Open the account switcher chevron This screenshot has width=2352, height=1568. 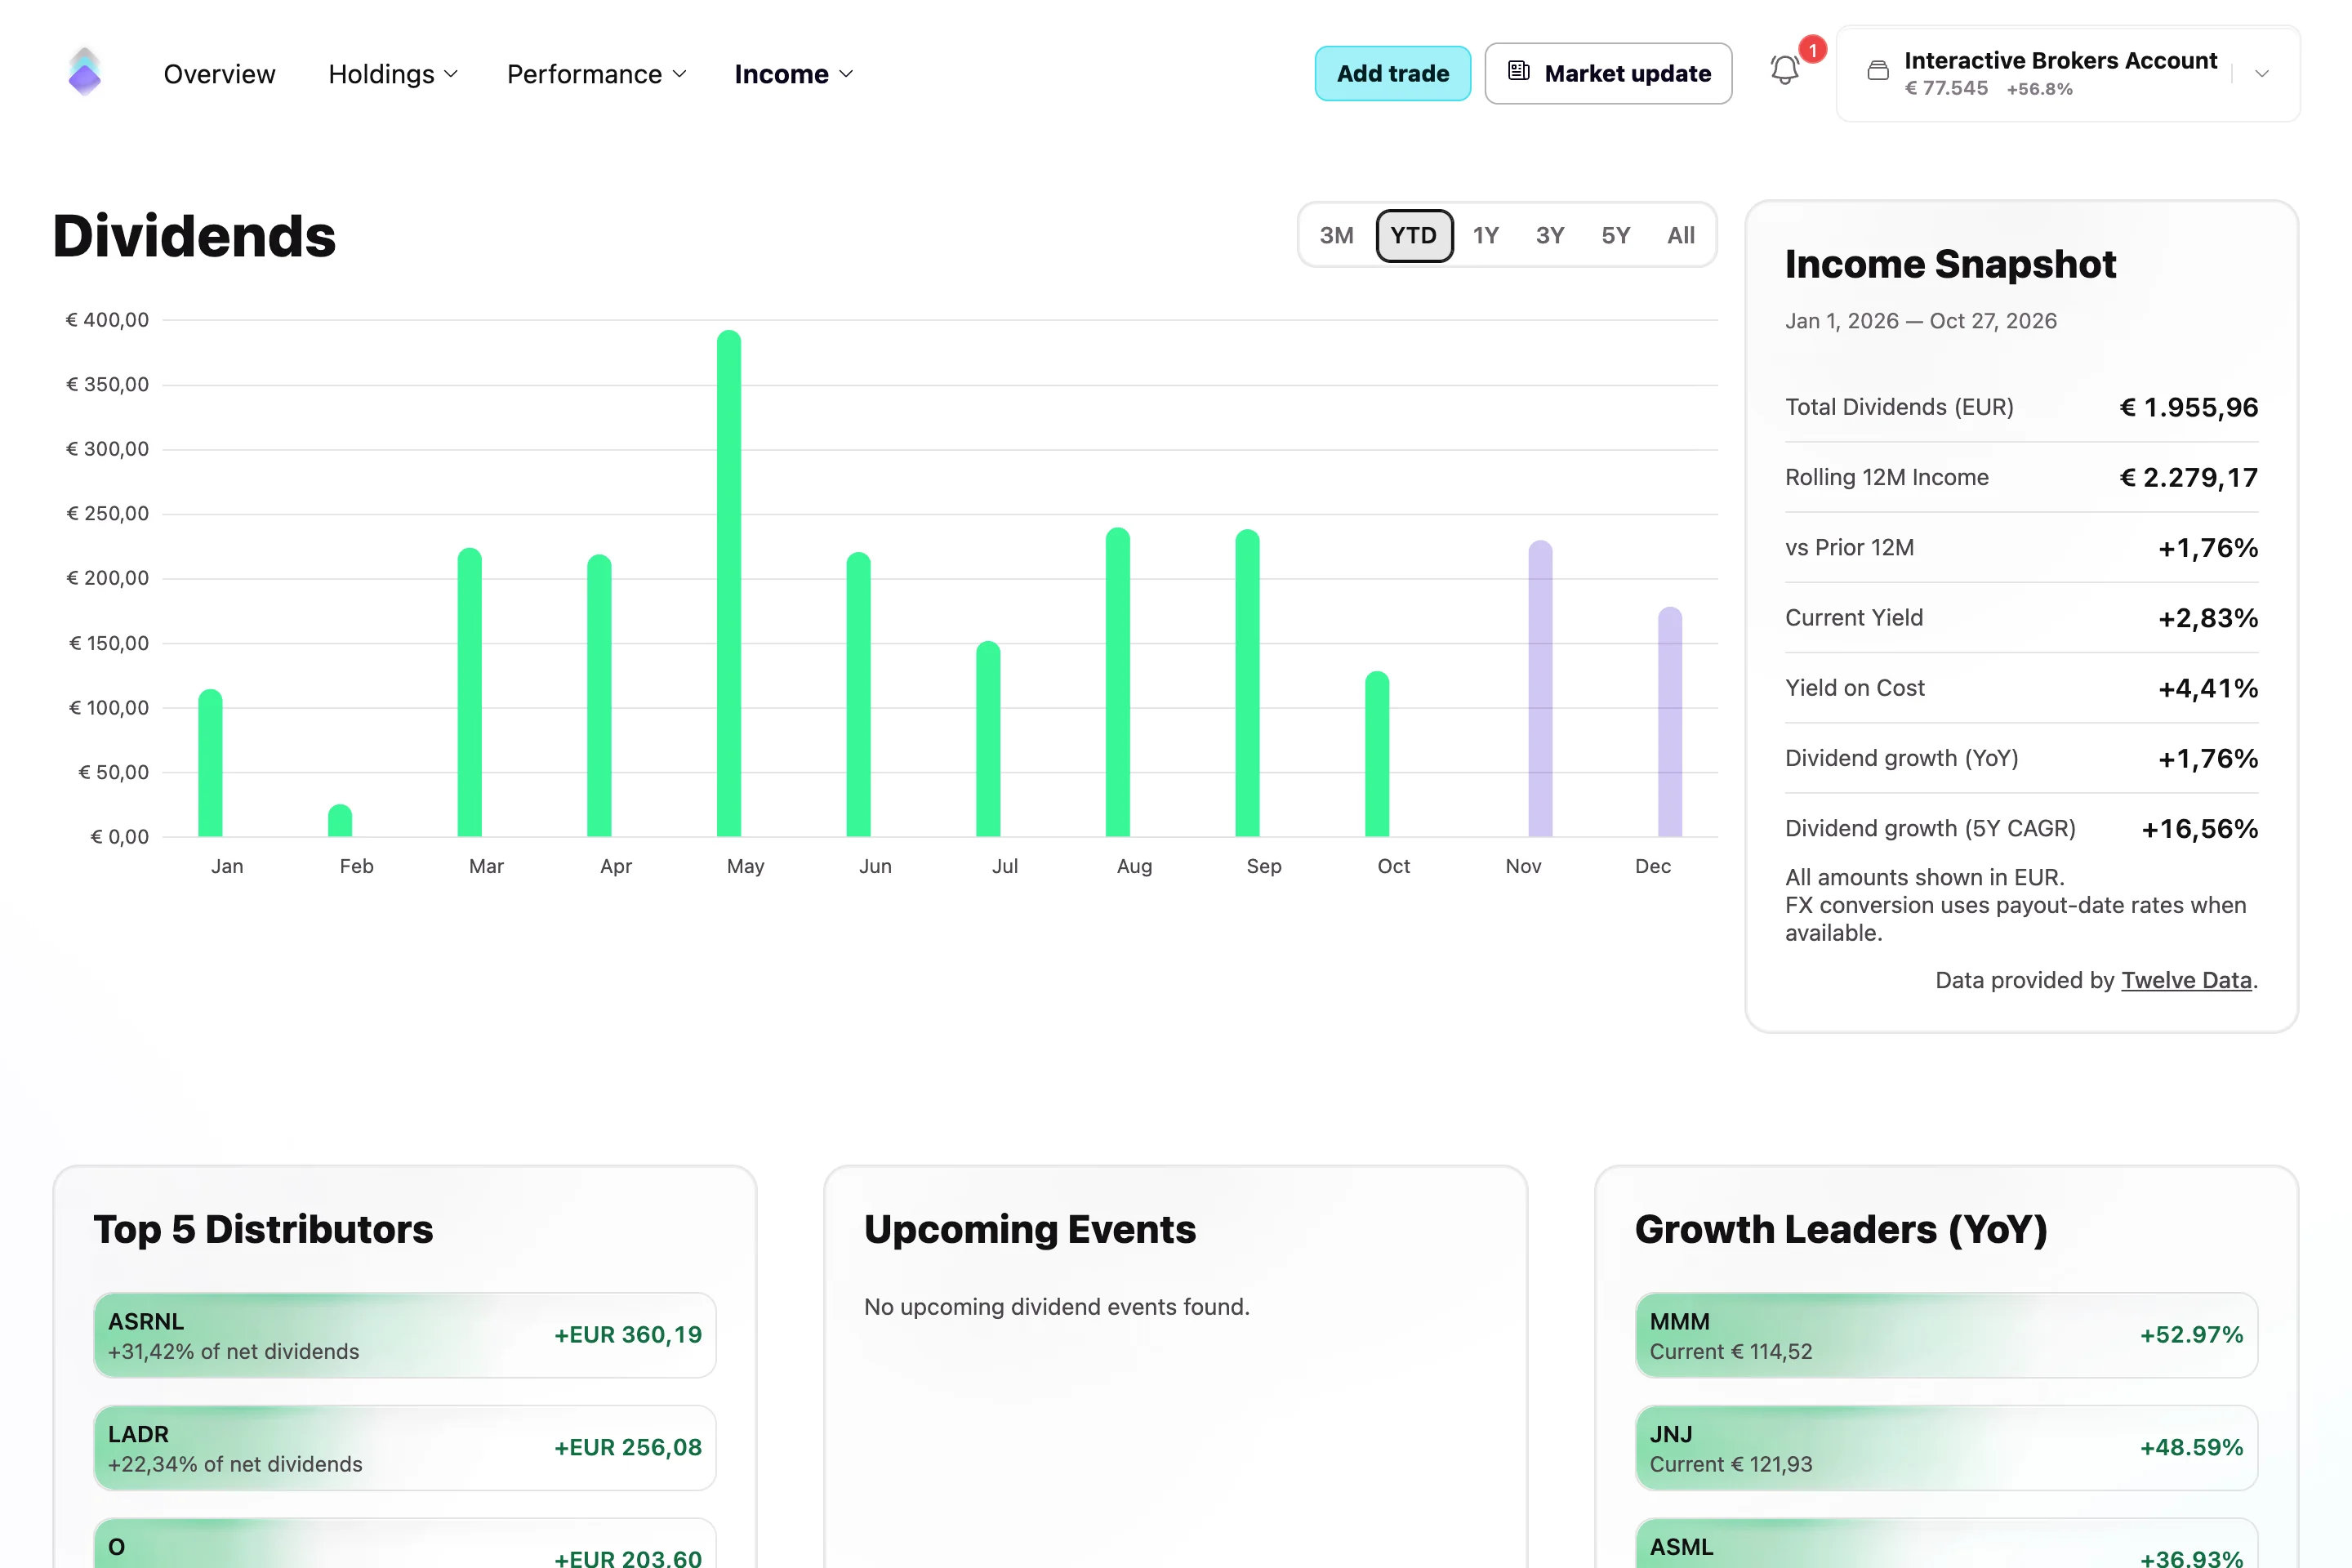tap(2262, 74)
